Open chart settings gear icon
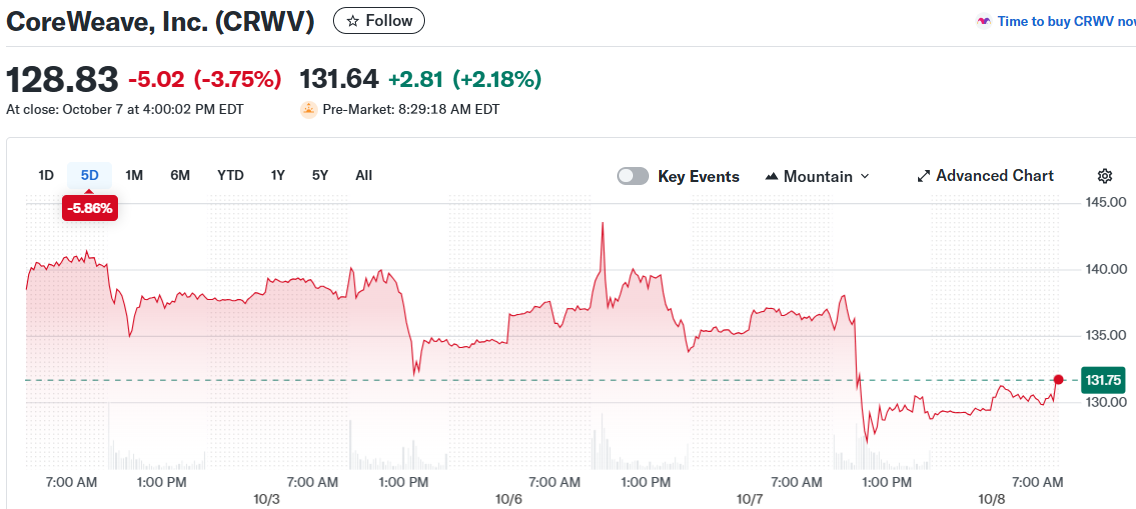This screenshot has height=509, width=1136. [x=1105, y=176]
